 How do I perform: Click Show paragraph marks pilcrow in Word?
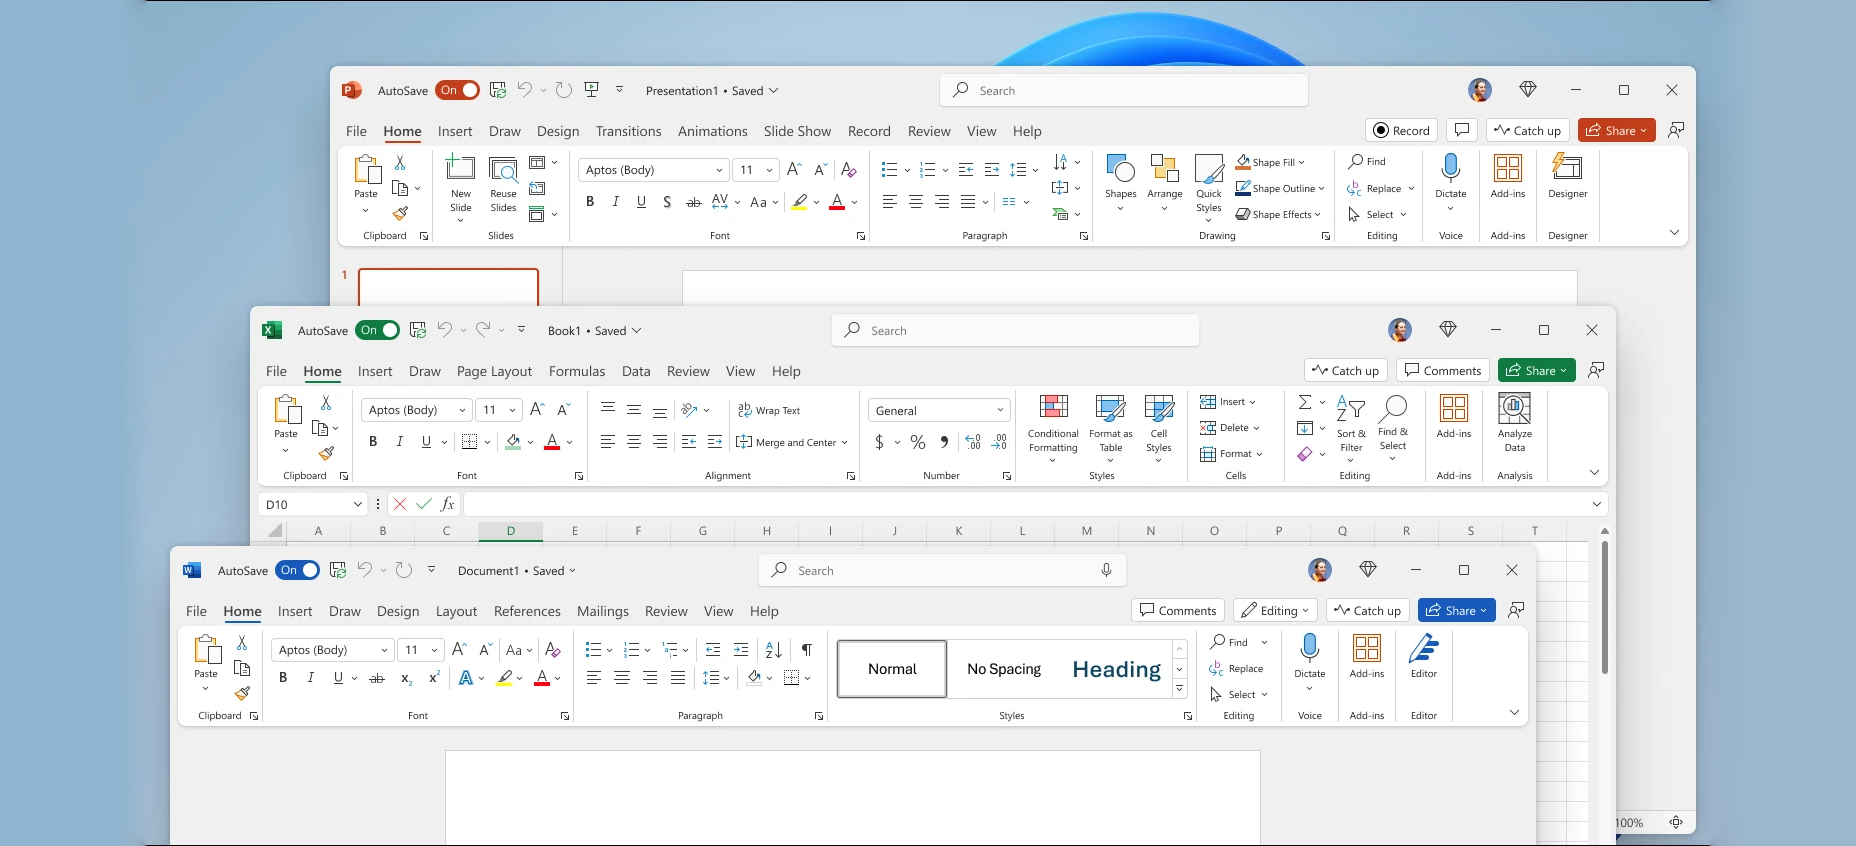[x=807, y=650]
